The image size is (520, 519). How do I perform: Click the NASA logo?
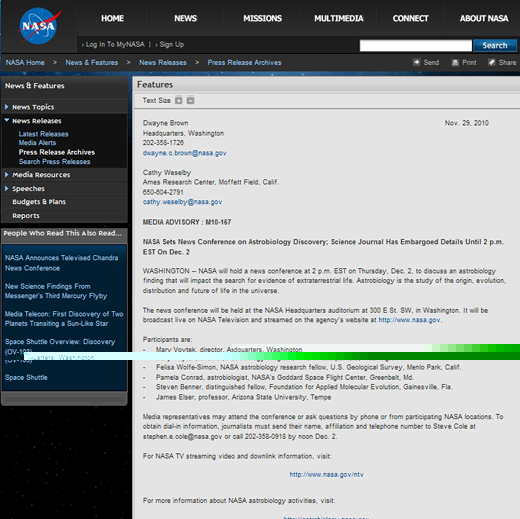(x=39, y=26)
